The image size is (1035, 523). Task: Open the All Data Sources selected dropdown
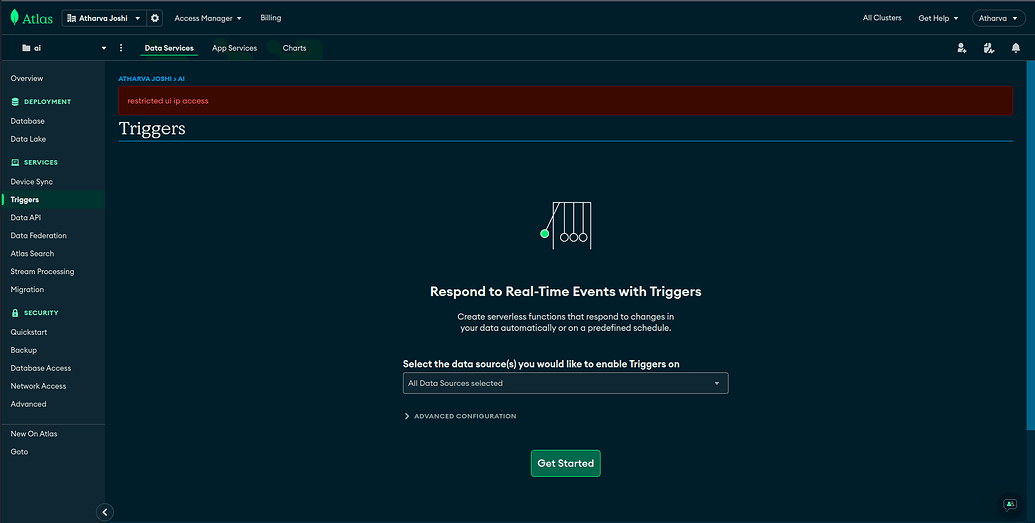tap(565, 383)
